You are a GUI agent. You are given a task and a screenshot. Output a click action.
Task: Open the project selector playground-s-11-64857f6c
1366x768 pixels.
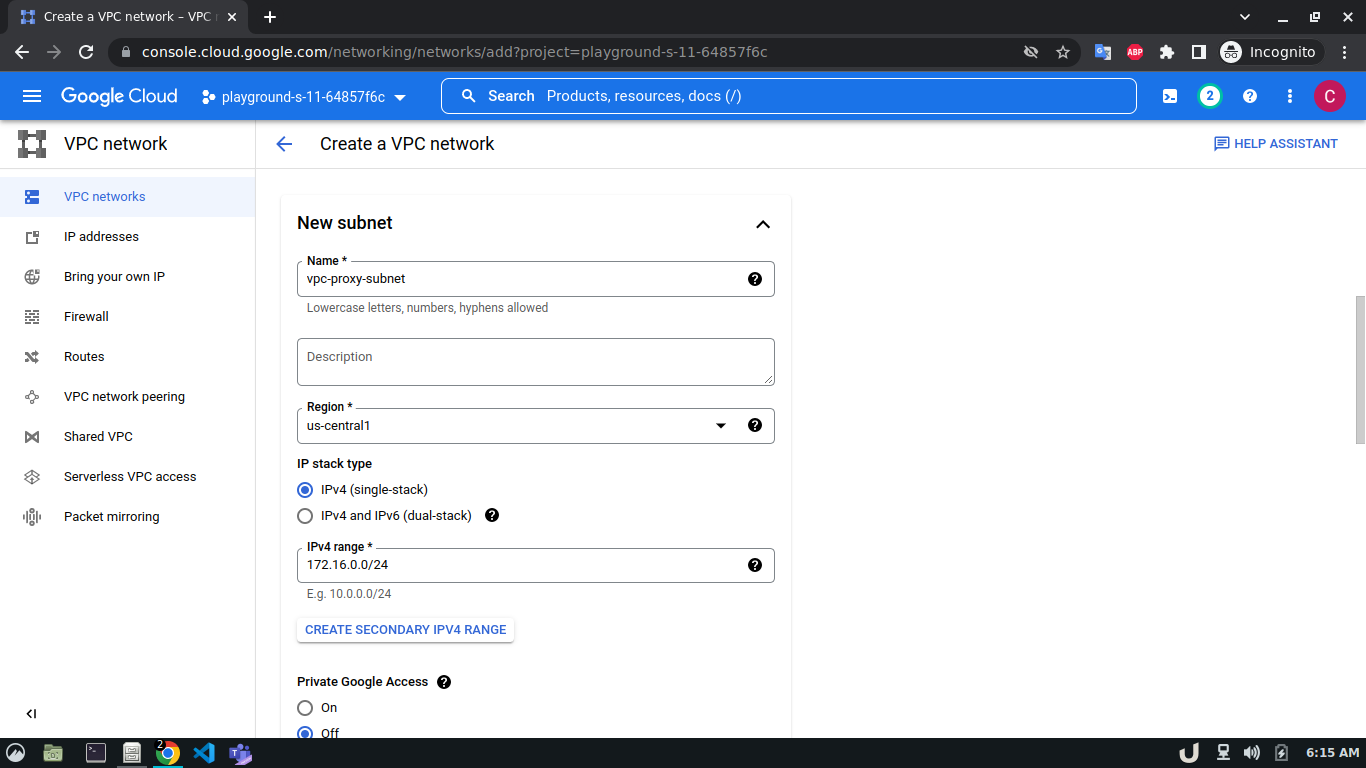click(304, 97)
